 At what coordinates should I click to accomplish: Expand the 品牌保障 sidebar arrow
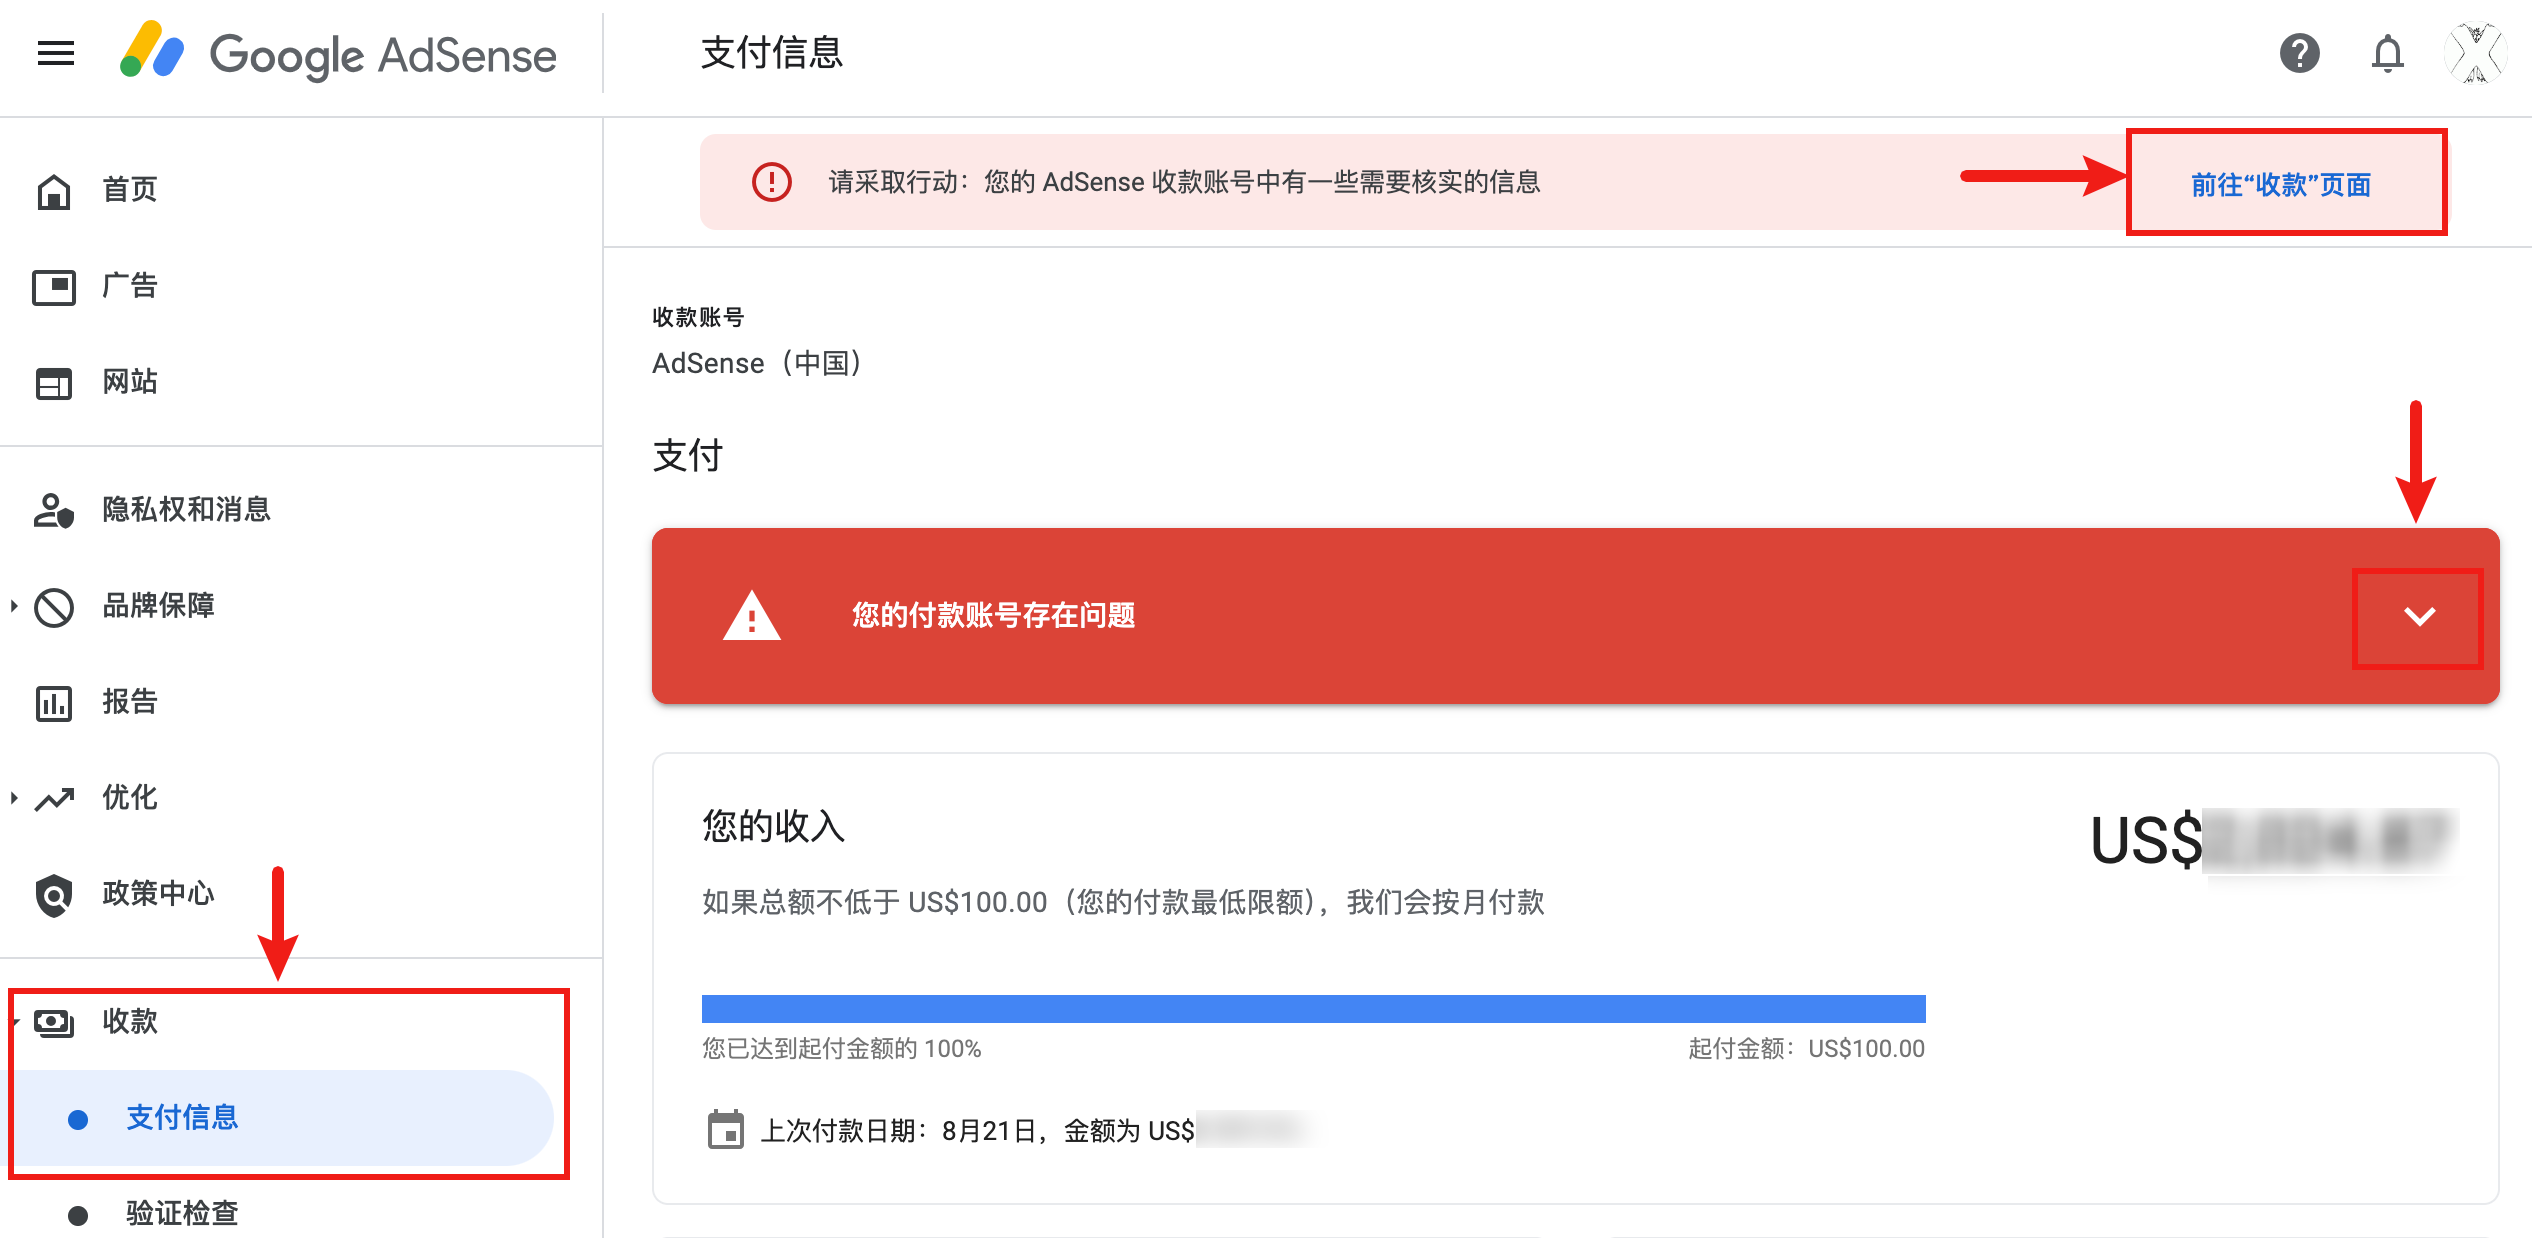point(14,605)
